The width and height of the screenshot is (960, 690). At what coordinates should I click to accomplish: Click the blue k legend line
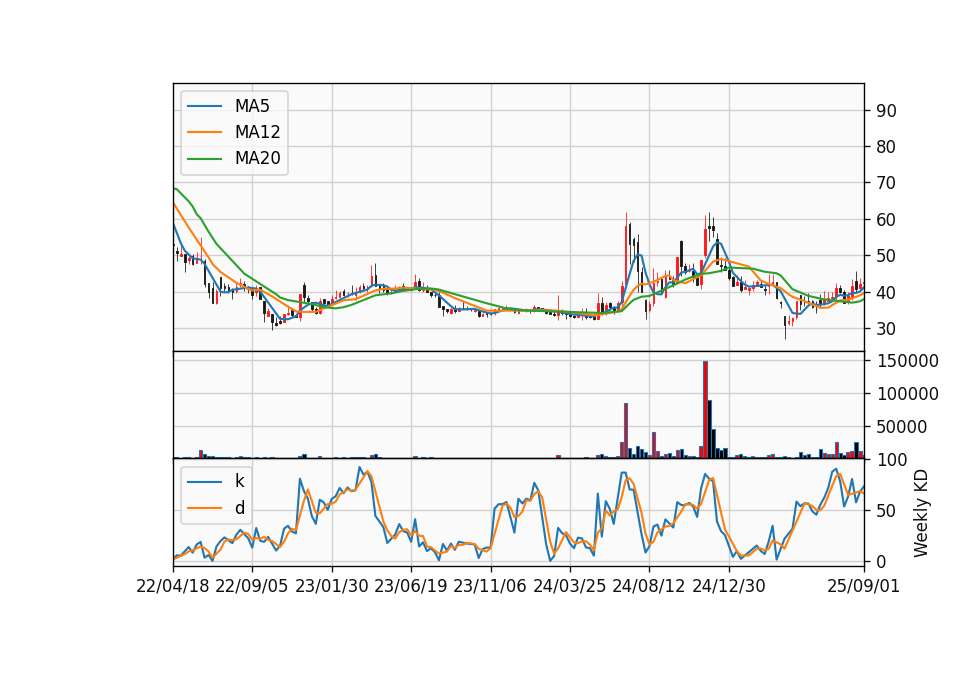204,482
